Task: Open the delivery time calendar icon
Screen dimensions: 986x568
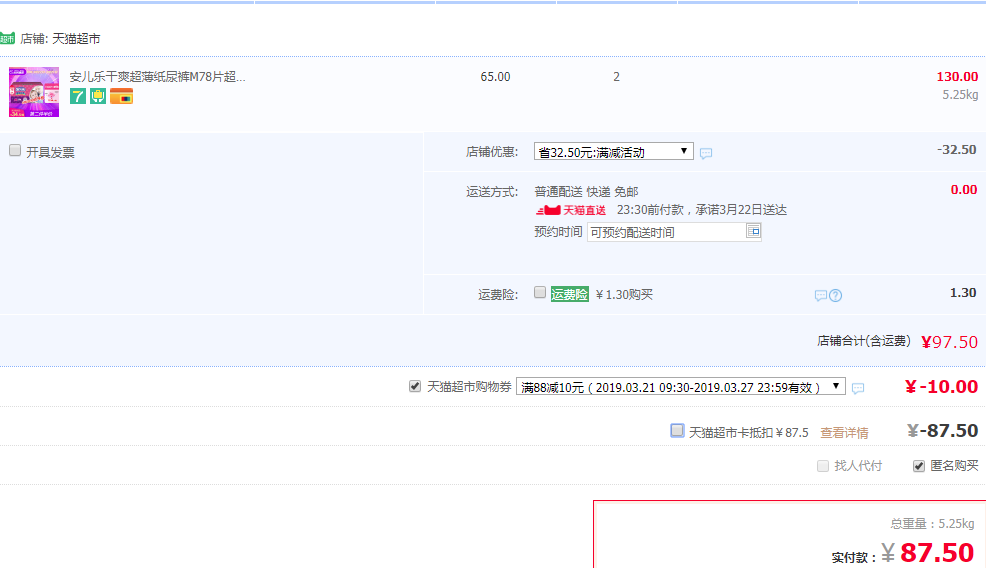Action: 753,231
